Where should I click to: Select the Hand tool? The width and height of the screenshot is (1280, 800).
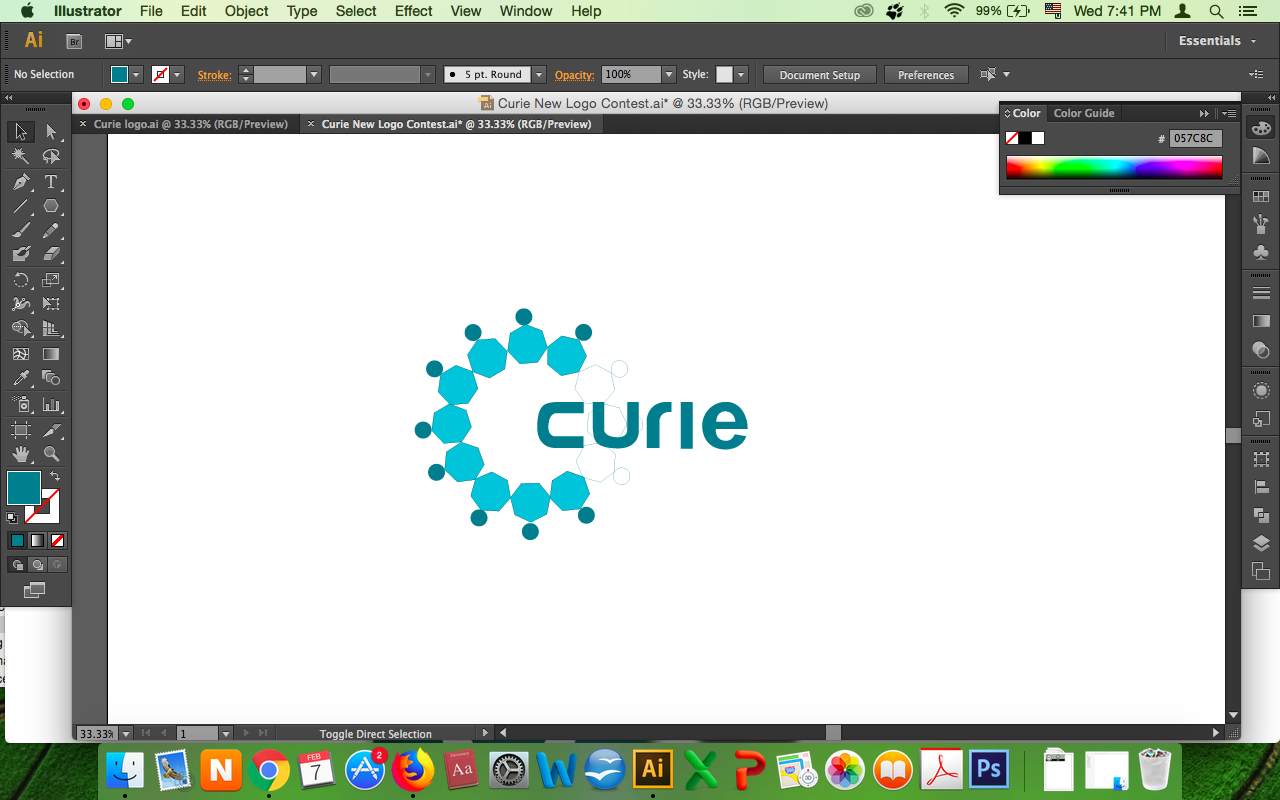click(x=20, y=454)
